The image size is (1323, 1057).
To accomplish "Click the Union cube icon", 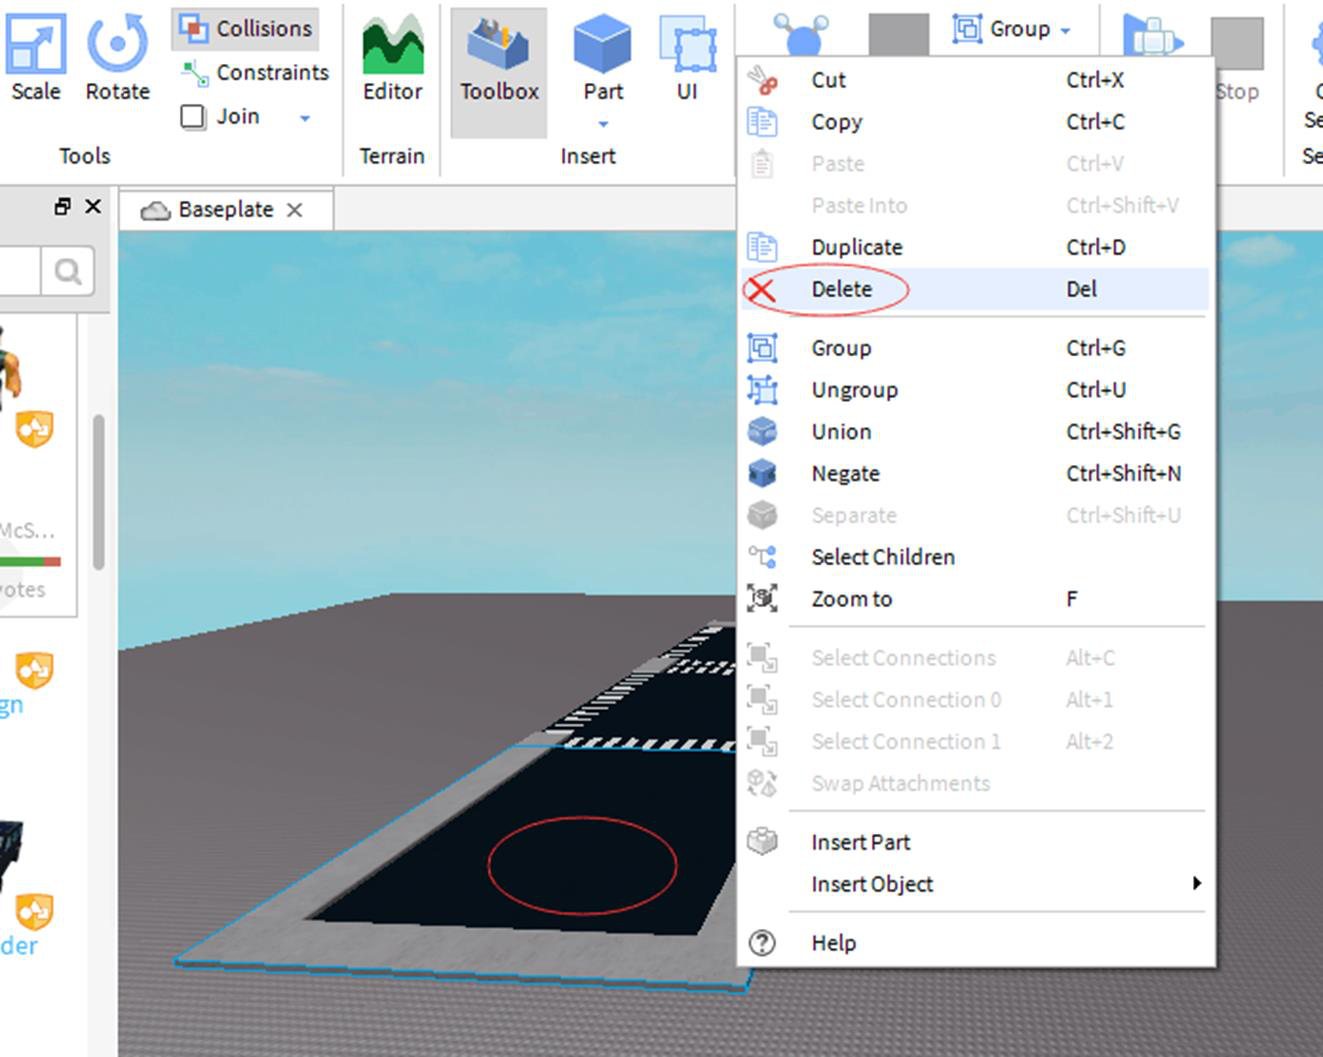I will (x=762, y=431).
